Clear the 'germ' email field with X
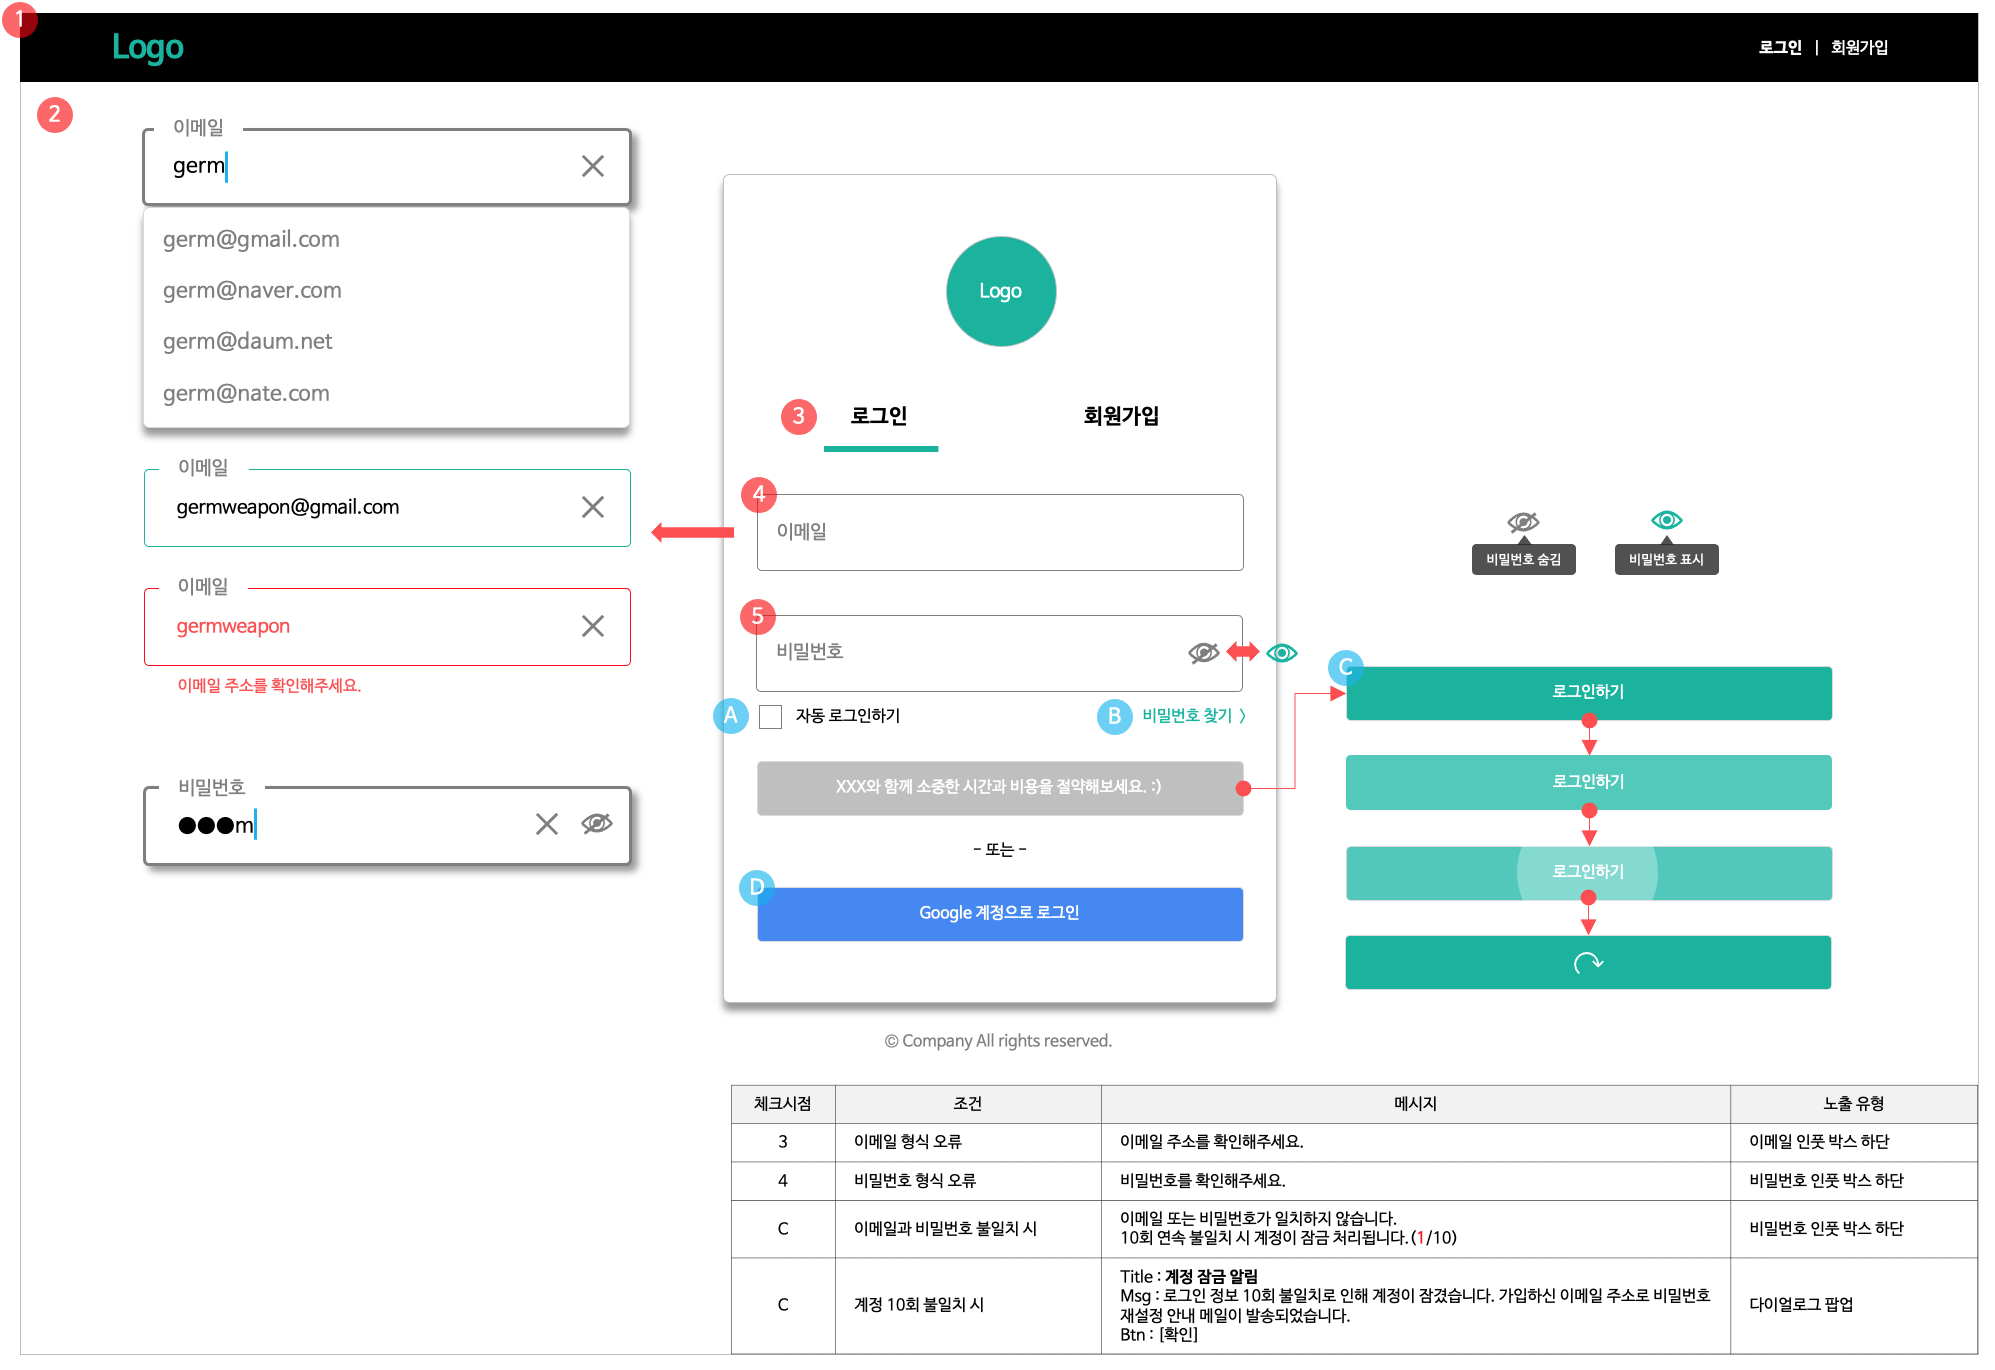Image resolution: width=1995 pixels, height=1370 pixels. tap(592, 166)
